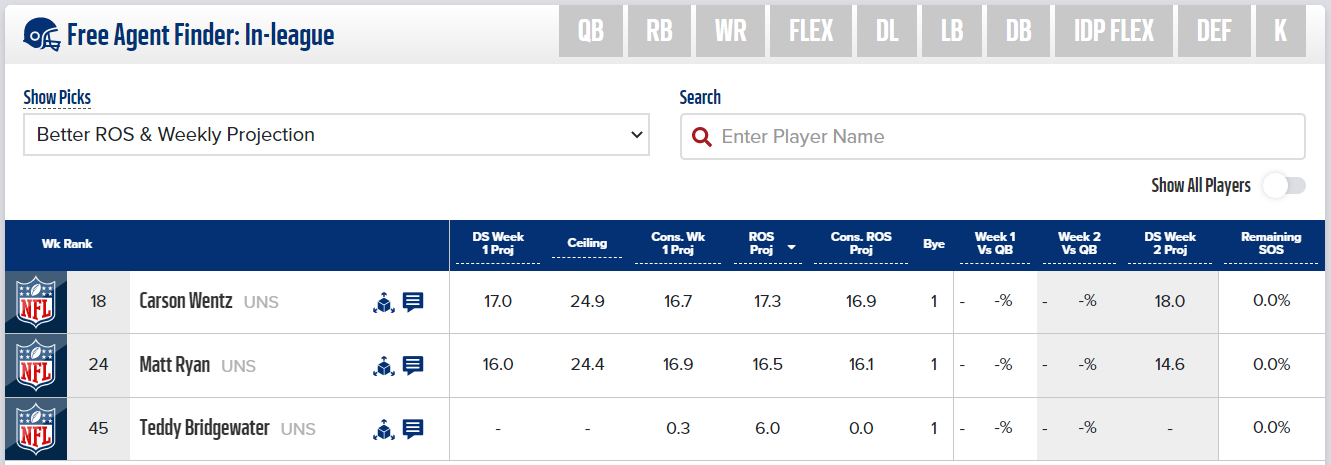Select the DL position tab
1331x465 pixels.
coord(887,31)
